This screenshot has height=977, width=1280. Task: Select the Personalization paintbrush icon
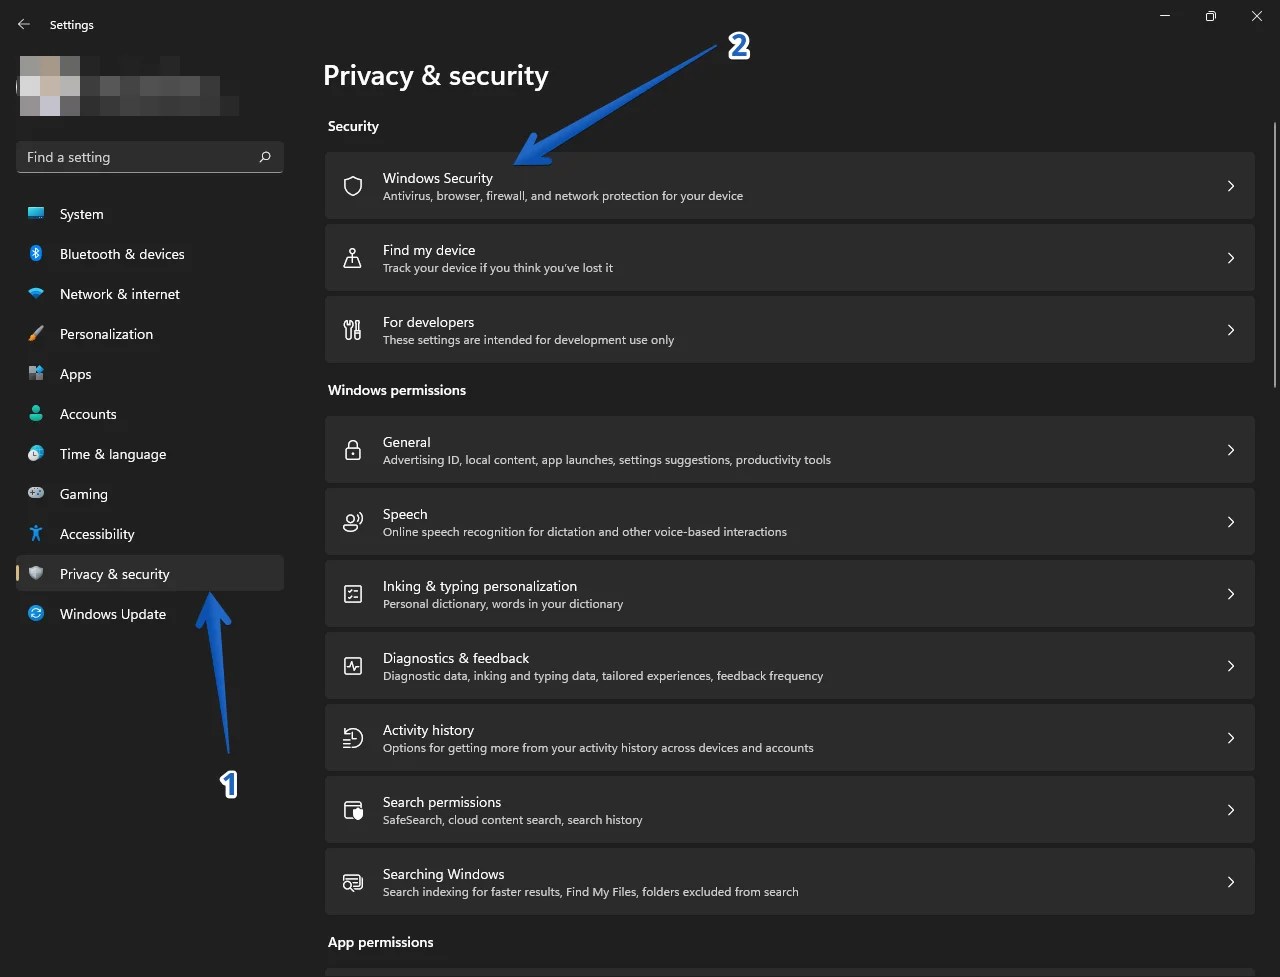pos(36,334)
